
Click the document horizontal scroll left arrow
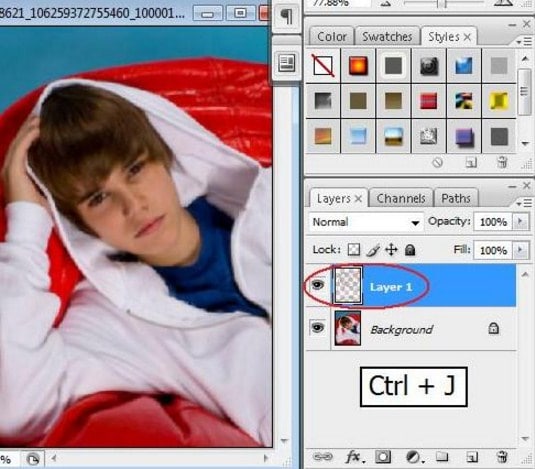(x=54, y=458)
